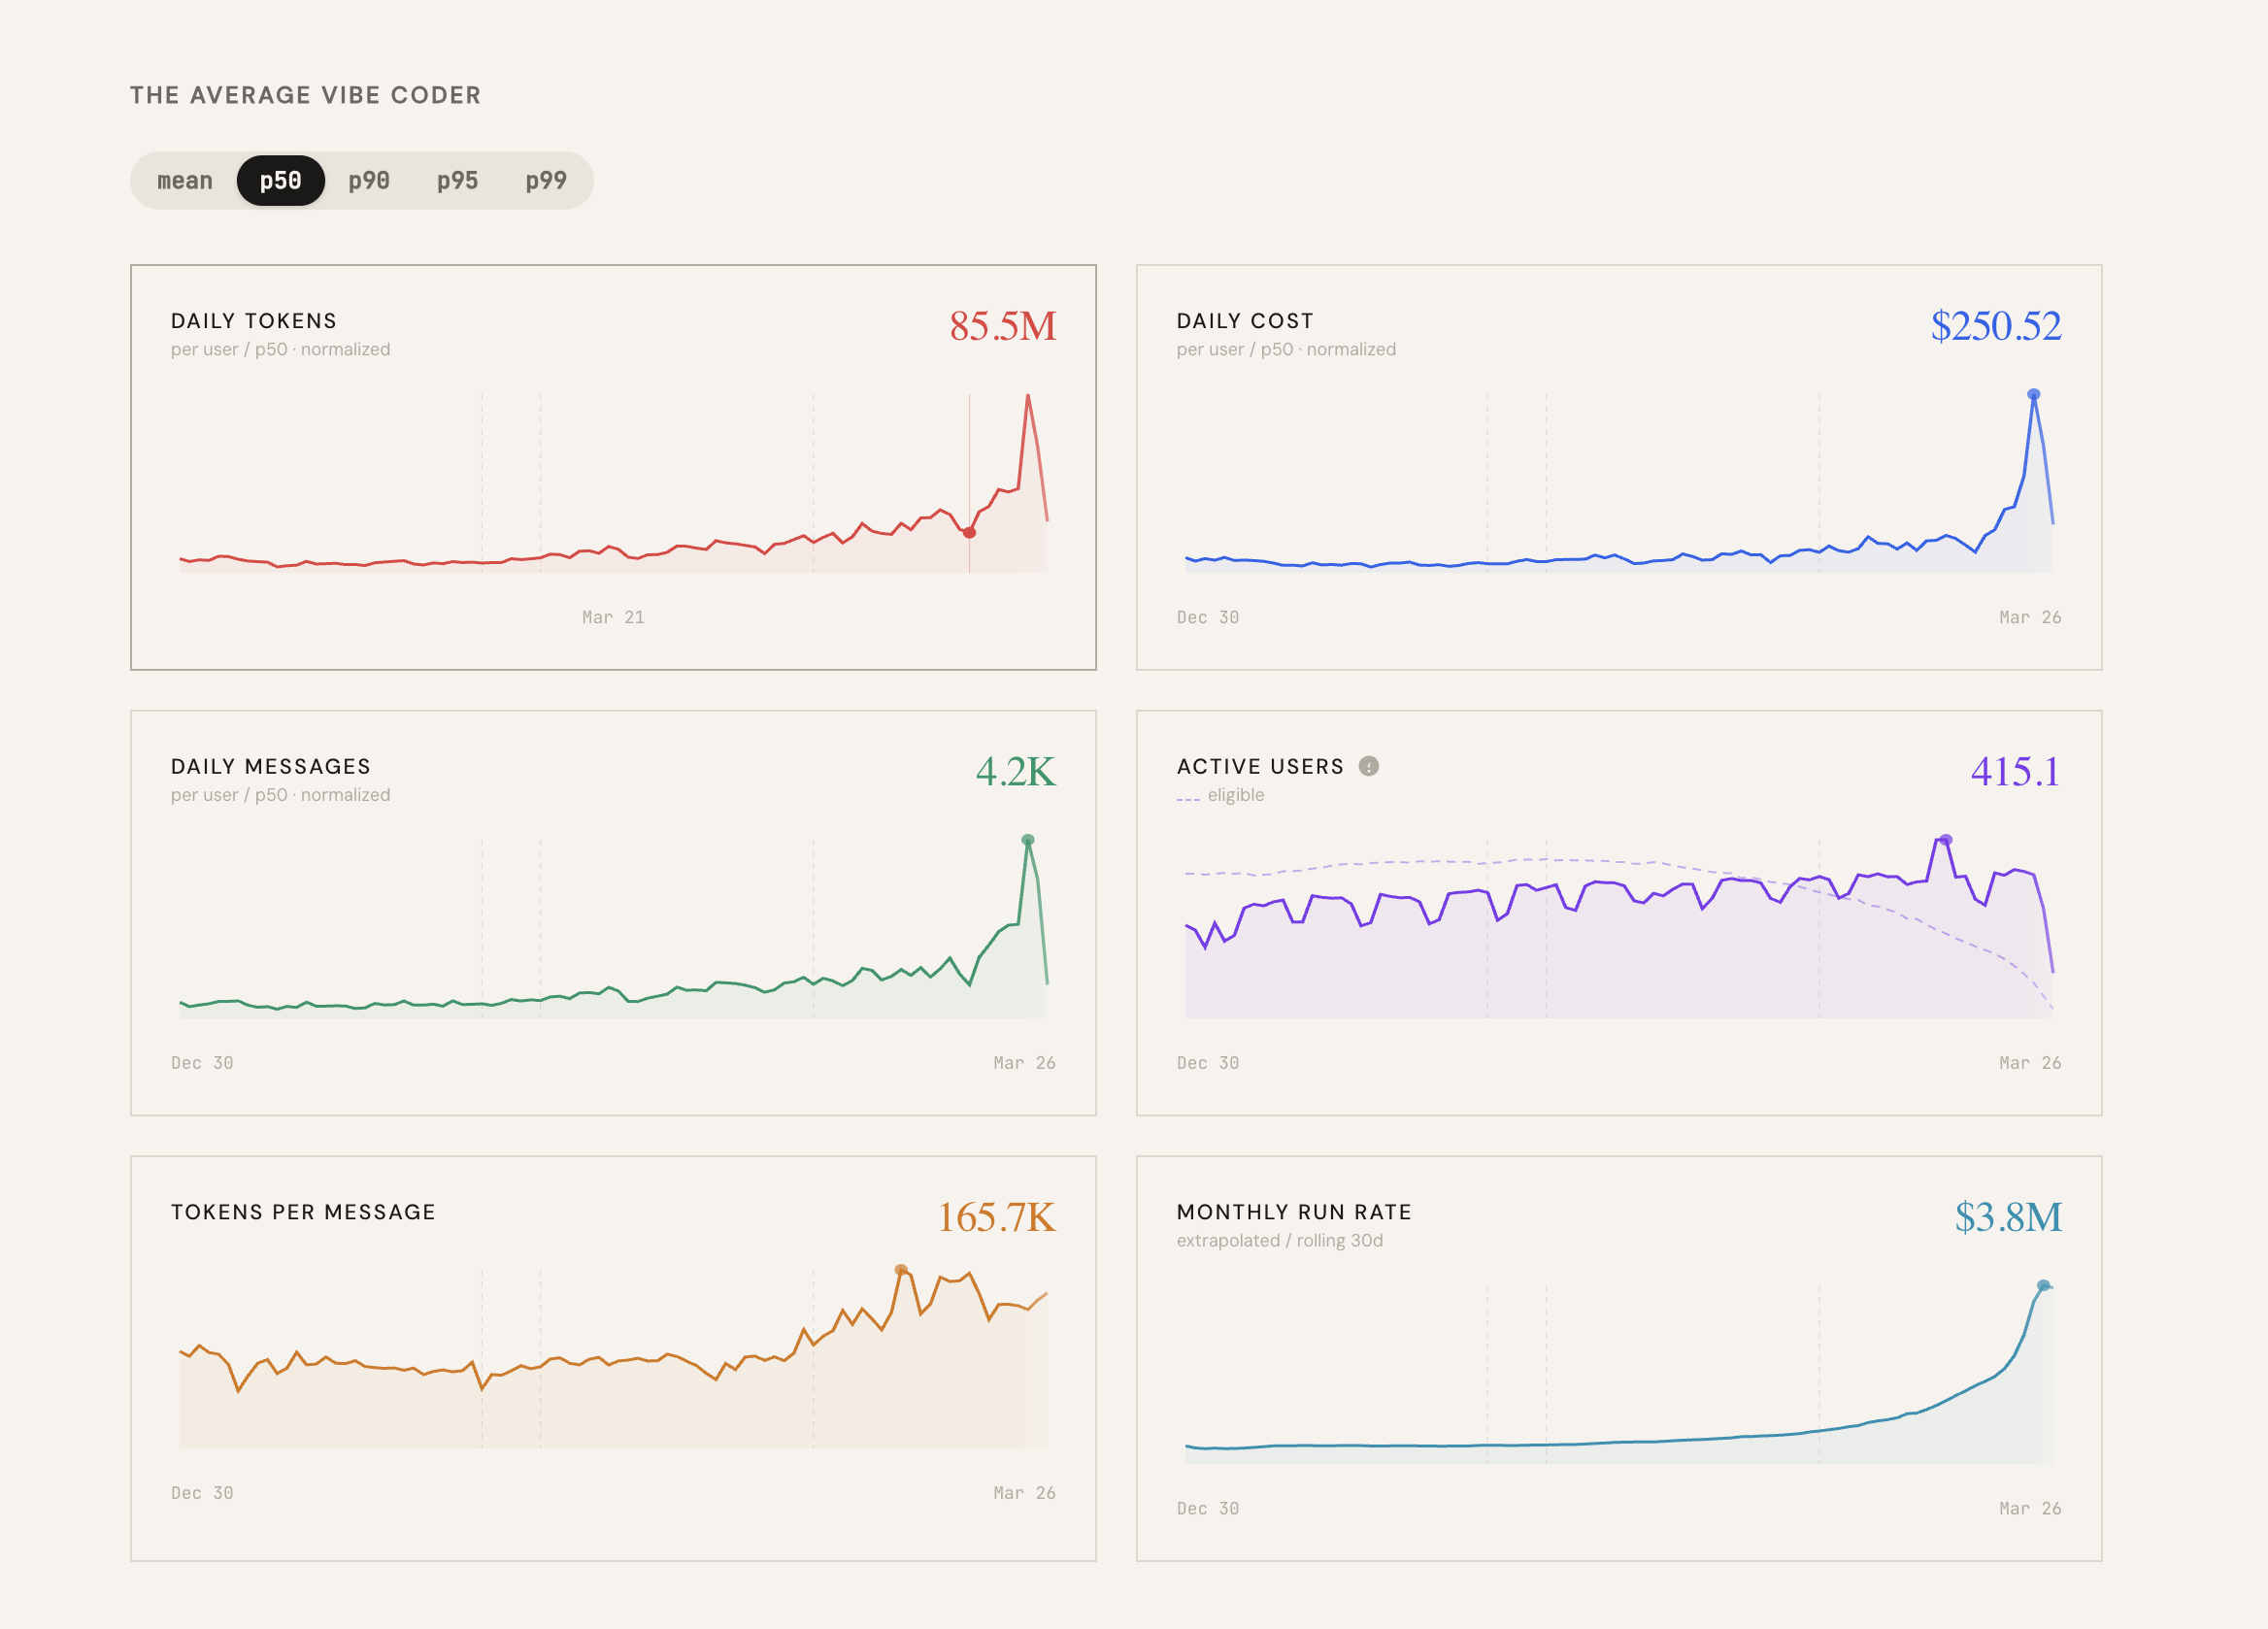The width and height of the screenshot is (2268, 1629).
Task: Open the Daily Tokens card title
Action: coord(254,321)
